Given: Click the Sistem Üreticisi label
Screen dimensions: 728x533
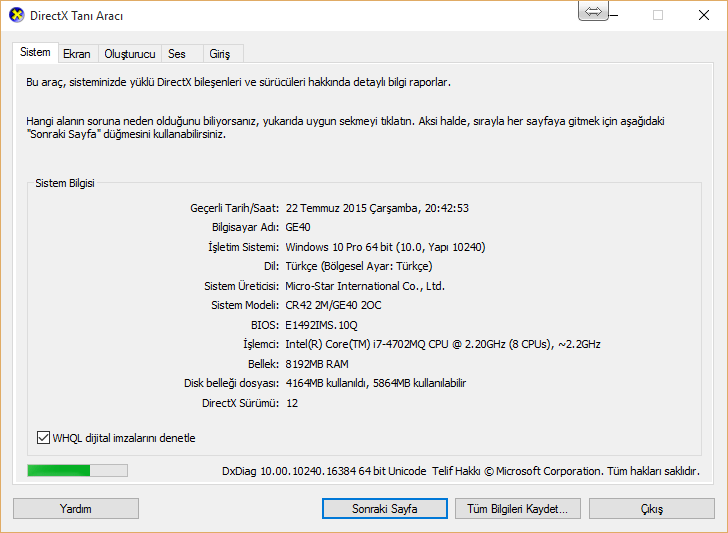Looking at the screenshot, I should point(241,286).
